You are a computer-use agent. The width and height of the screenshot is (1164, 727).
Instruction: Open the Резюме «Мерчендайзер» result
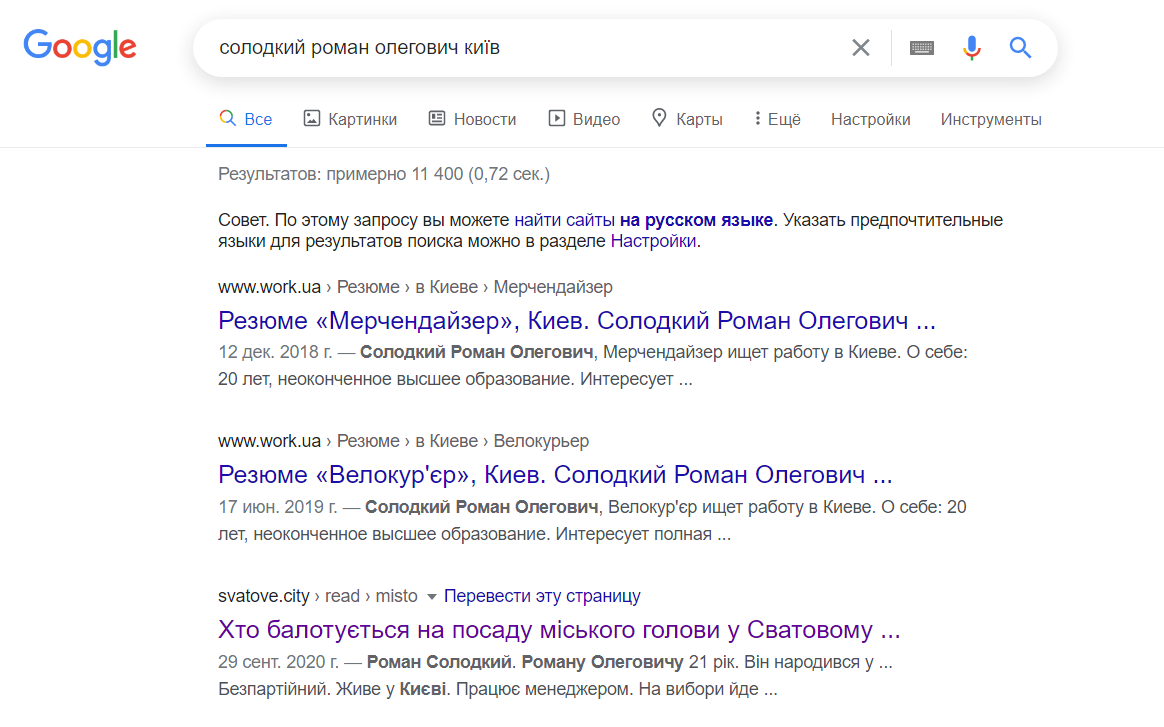[577, 321]
